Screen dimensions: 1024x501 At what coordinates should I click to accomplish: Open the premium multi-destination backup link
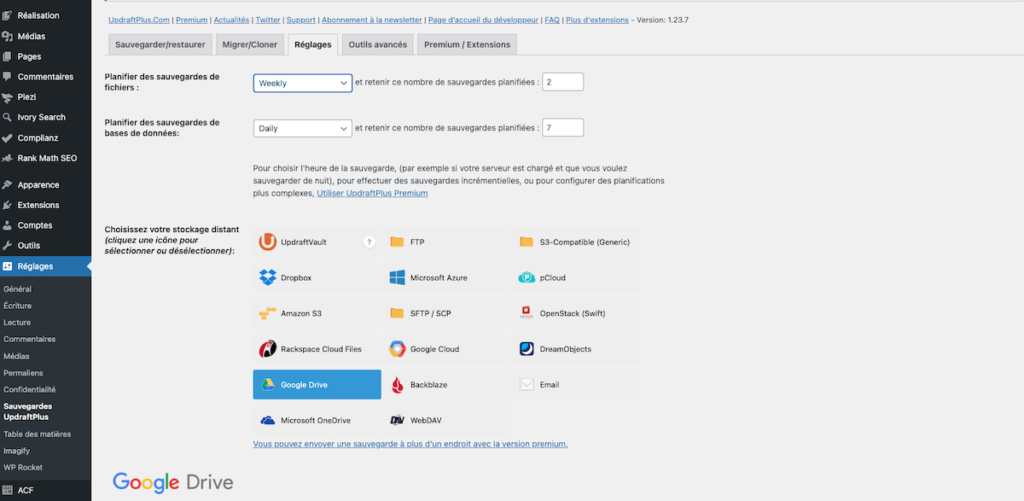410,444
